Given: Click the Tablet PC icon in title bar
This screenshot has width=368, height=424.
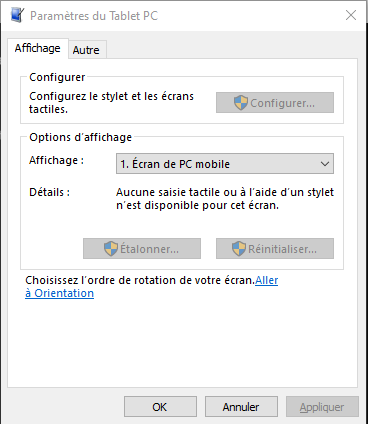Looking at the screenshot, I should pos(17,15).
